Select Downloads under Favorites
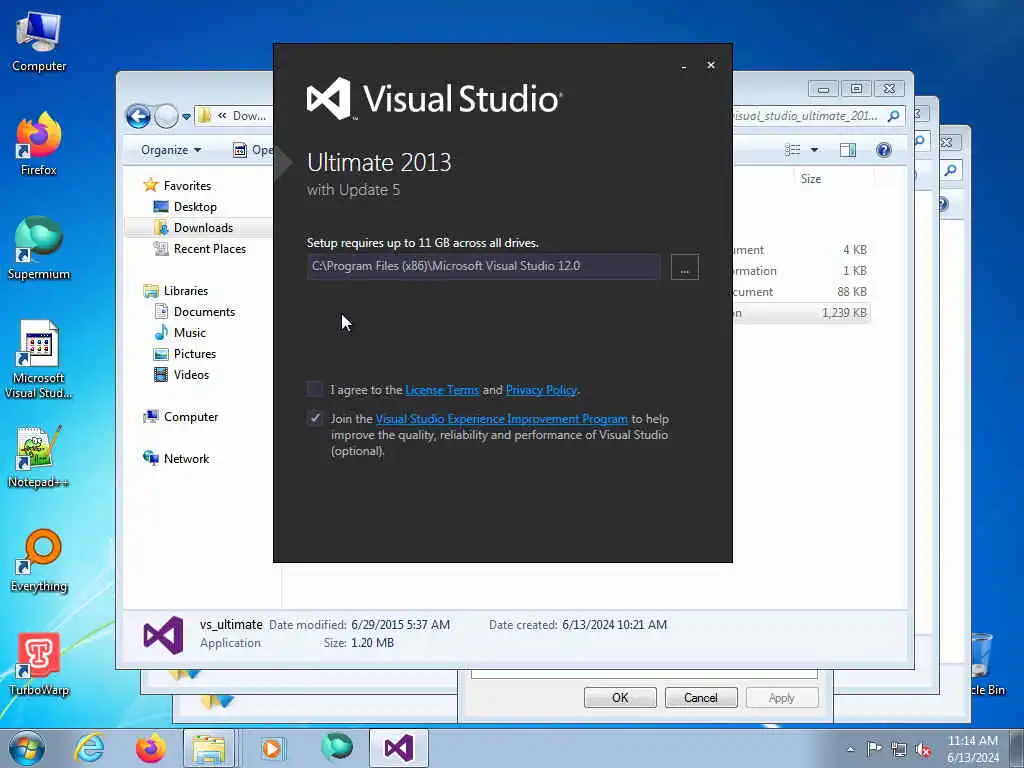The height and width of the screenshot is (768, 1024). coord(202,227)
